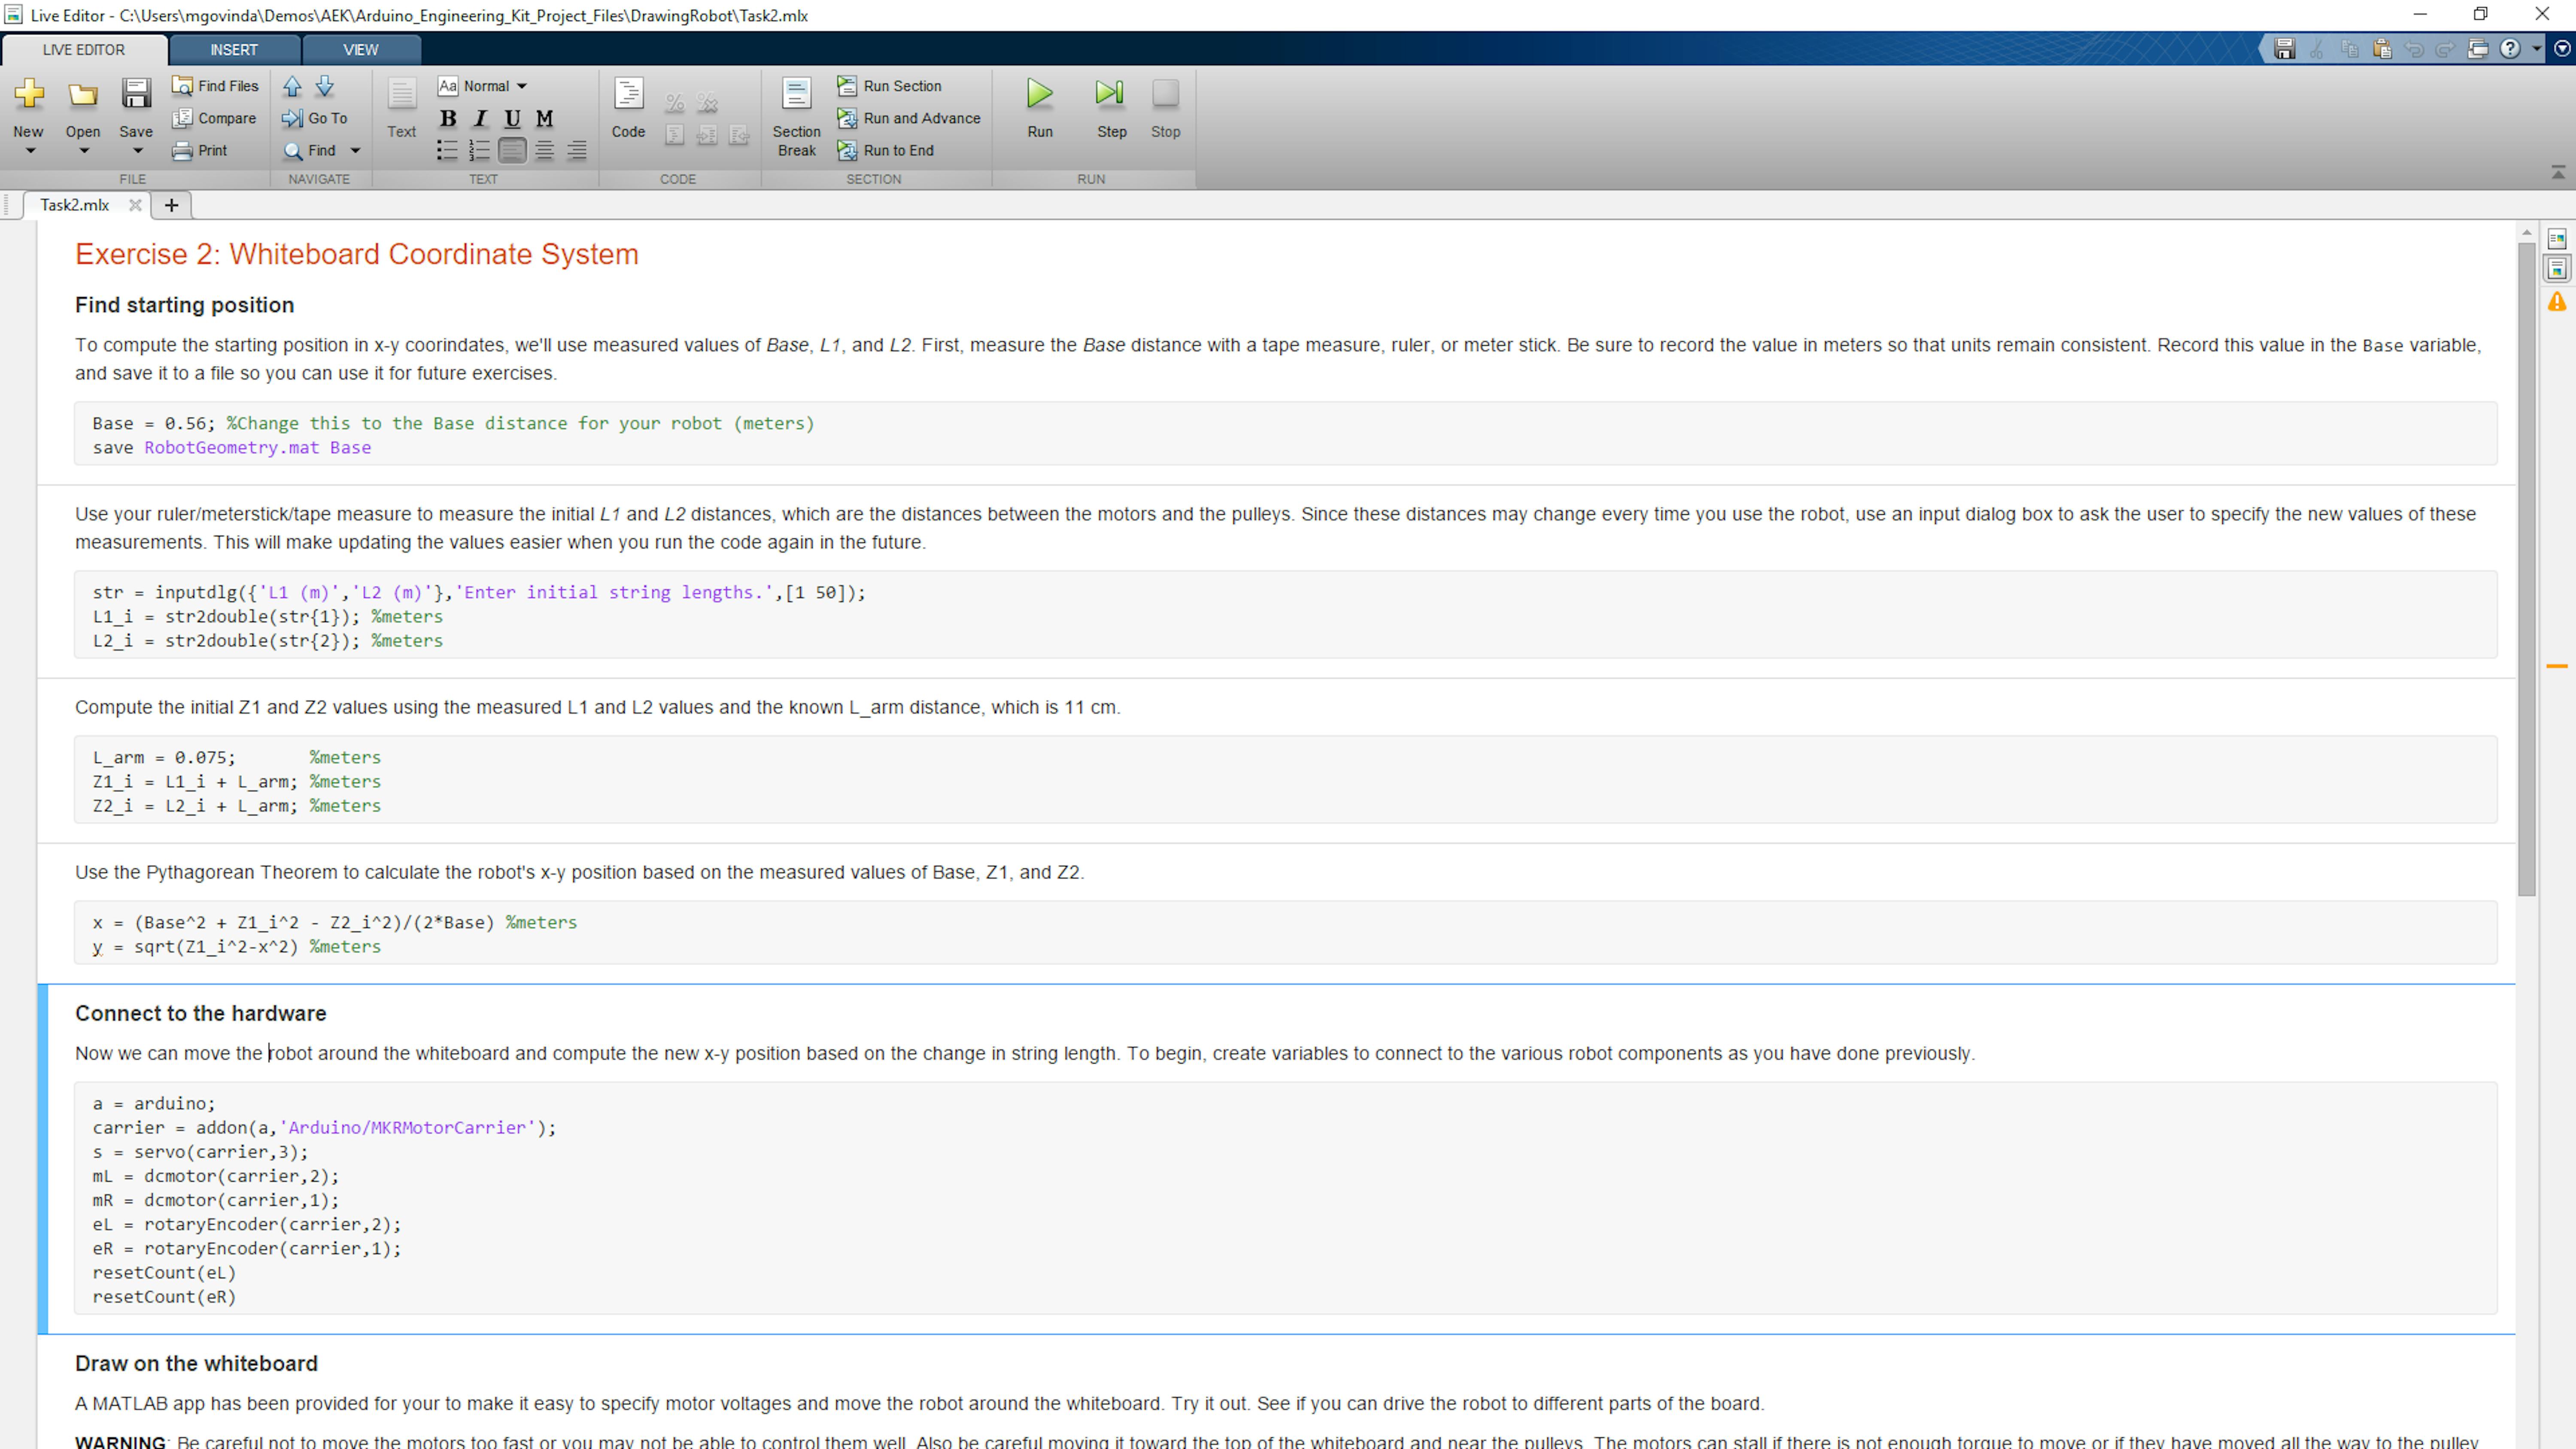Toggle underline formatting
The image size is (2576, 1449).
(512, 118)
